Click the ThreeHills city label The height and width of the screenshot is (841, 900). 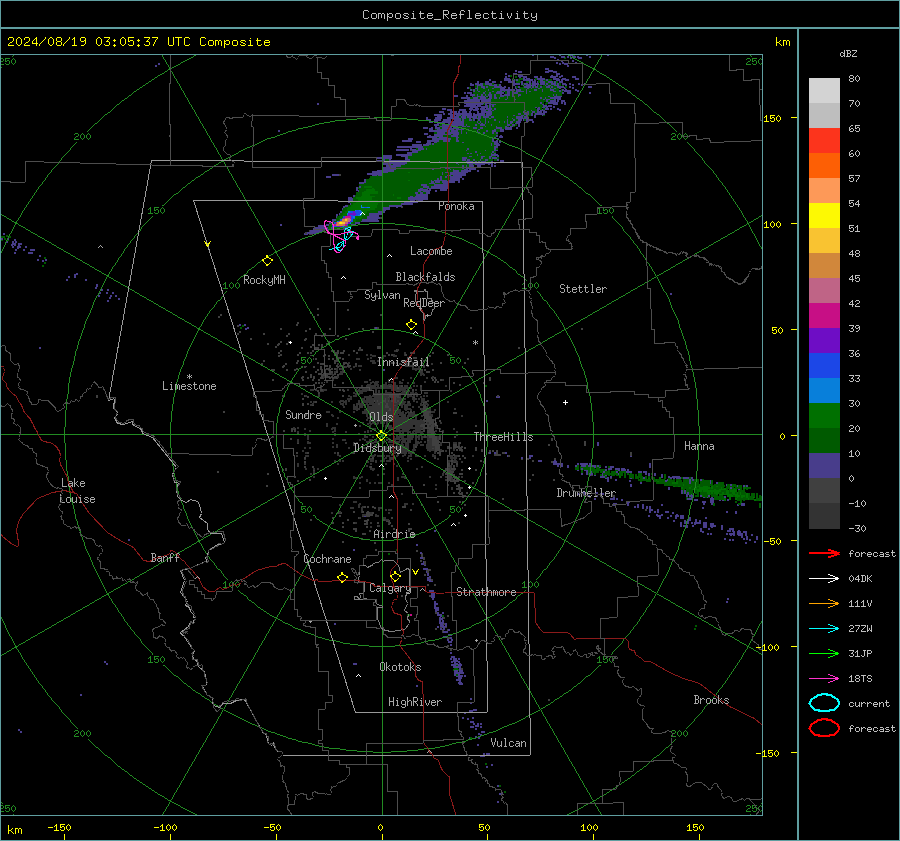pyautogui.click(x=503, y=437)
